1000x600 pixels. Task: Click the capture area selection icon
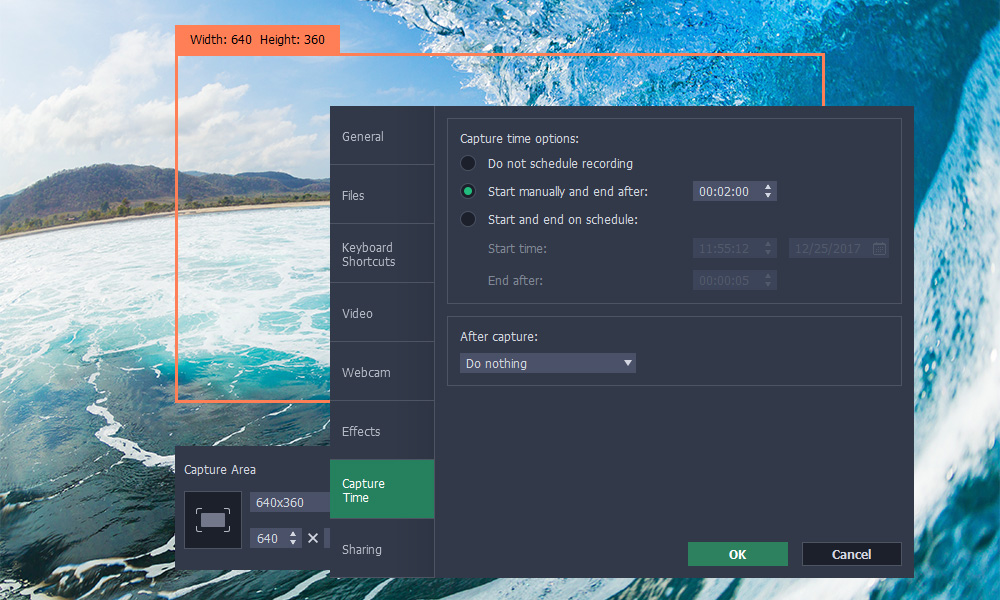213,520
